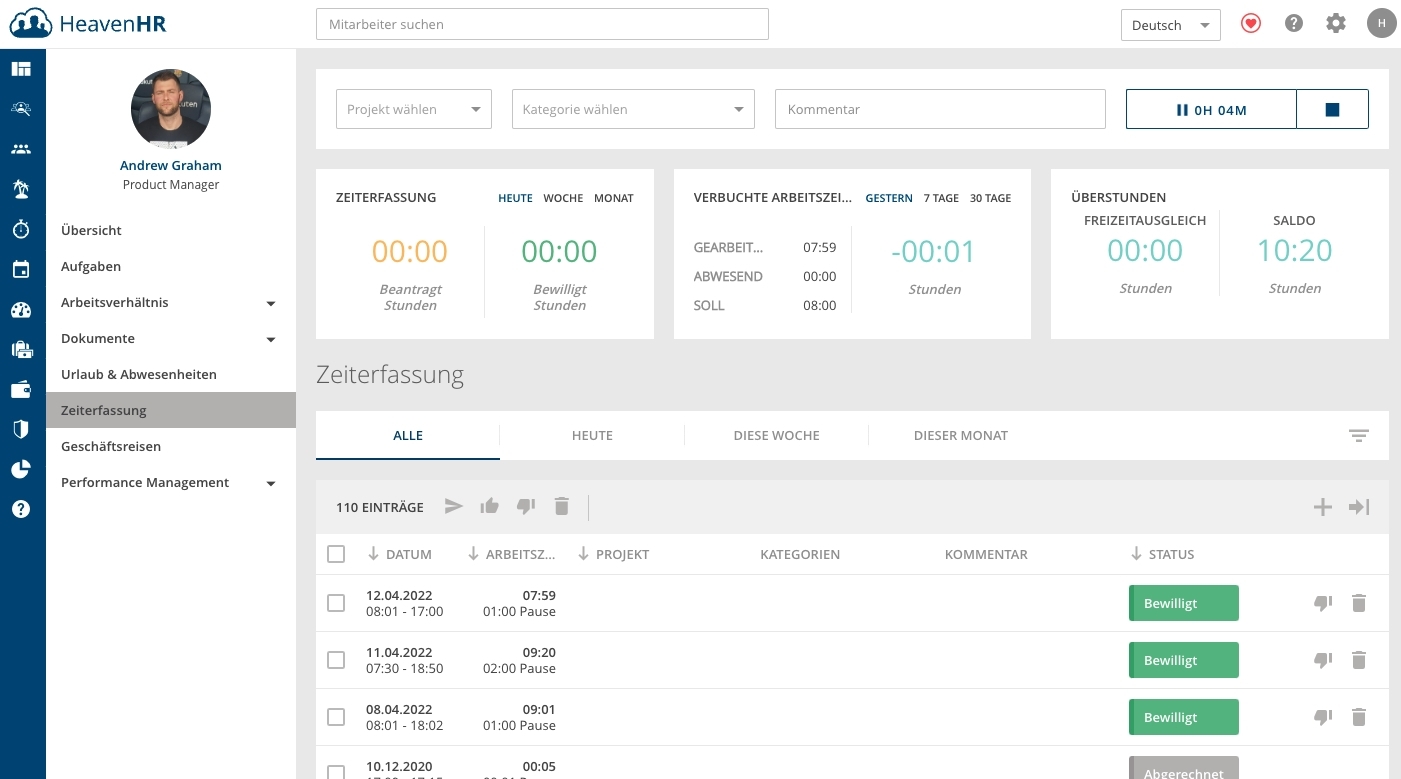Open help via top bar question mark
The image size is (1401, 779).
pyautogui.click(x=1294, y=23)
